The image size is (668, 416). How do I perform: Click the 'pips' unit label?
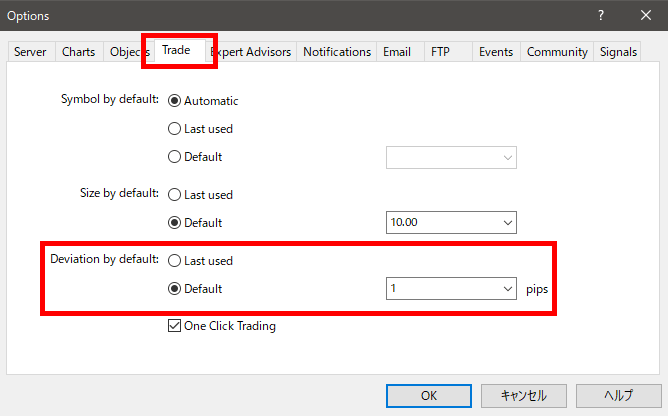(x=537, y=289)
